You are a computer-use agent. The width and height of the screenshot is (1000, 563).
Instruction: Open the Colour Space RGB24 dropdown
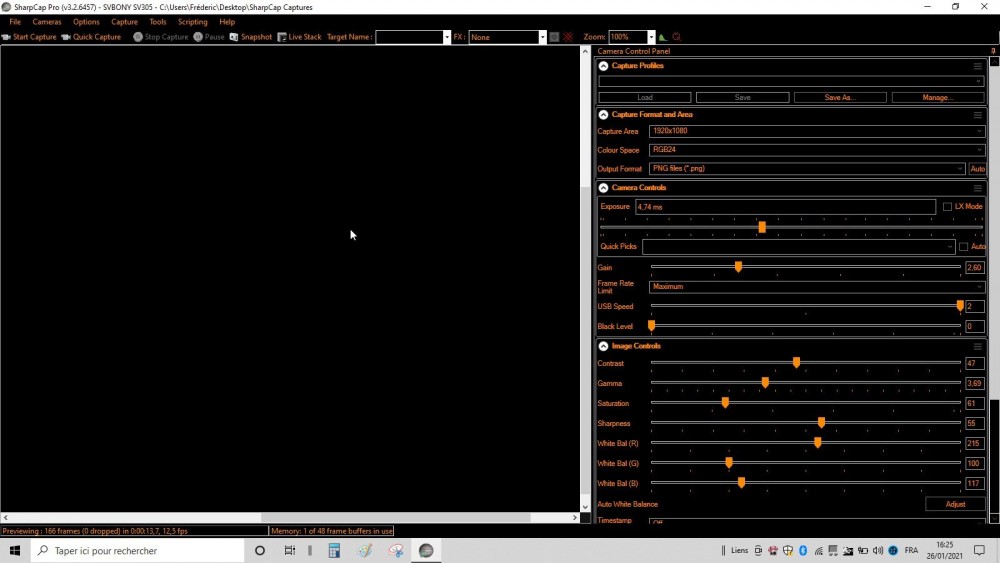pyautogui.click(x=817, y=150)
